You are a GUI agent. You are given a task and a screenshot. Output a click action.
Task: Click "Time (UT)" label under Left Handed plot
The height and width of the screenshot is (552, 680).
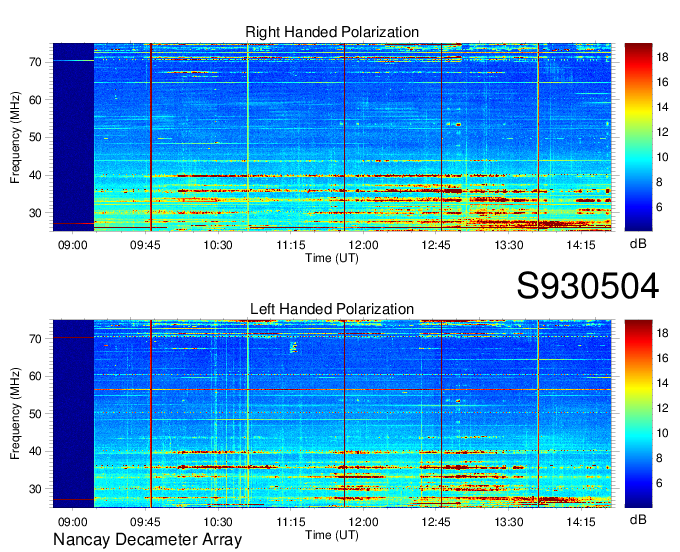pos(332,535)
